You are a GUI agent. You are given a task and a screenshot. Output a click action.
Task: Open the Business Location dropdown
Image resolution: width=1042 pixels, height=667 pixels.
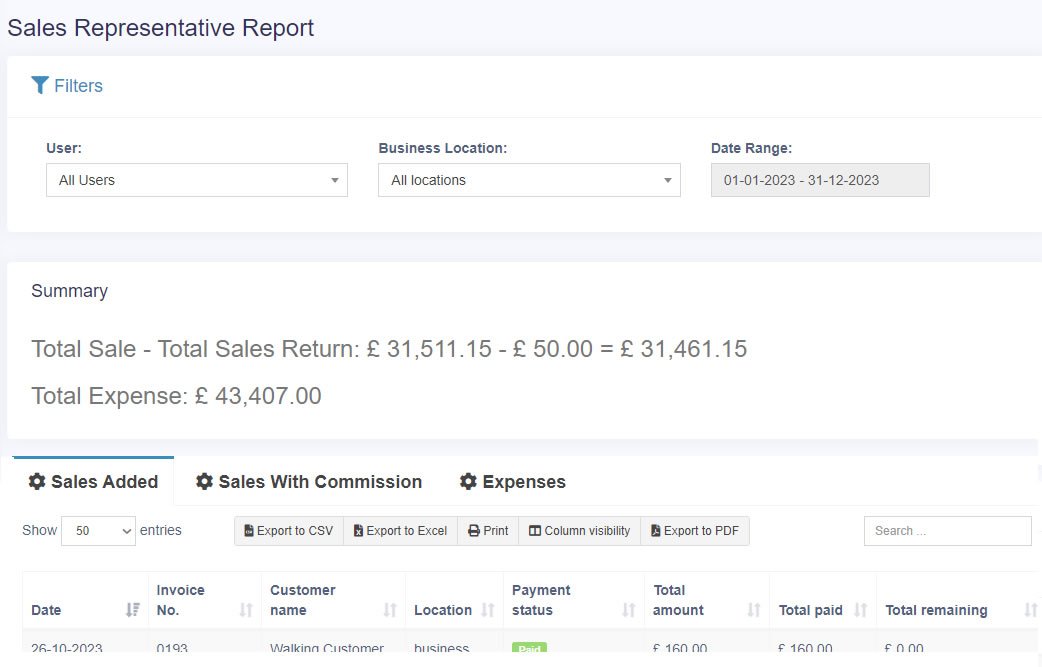529,180
